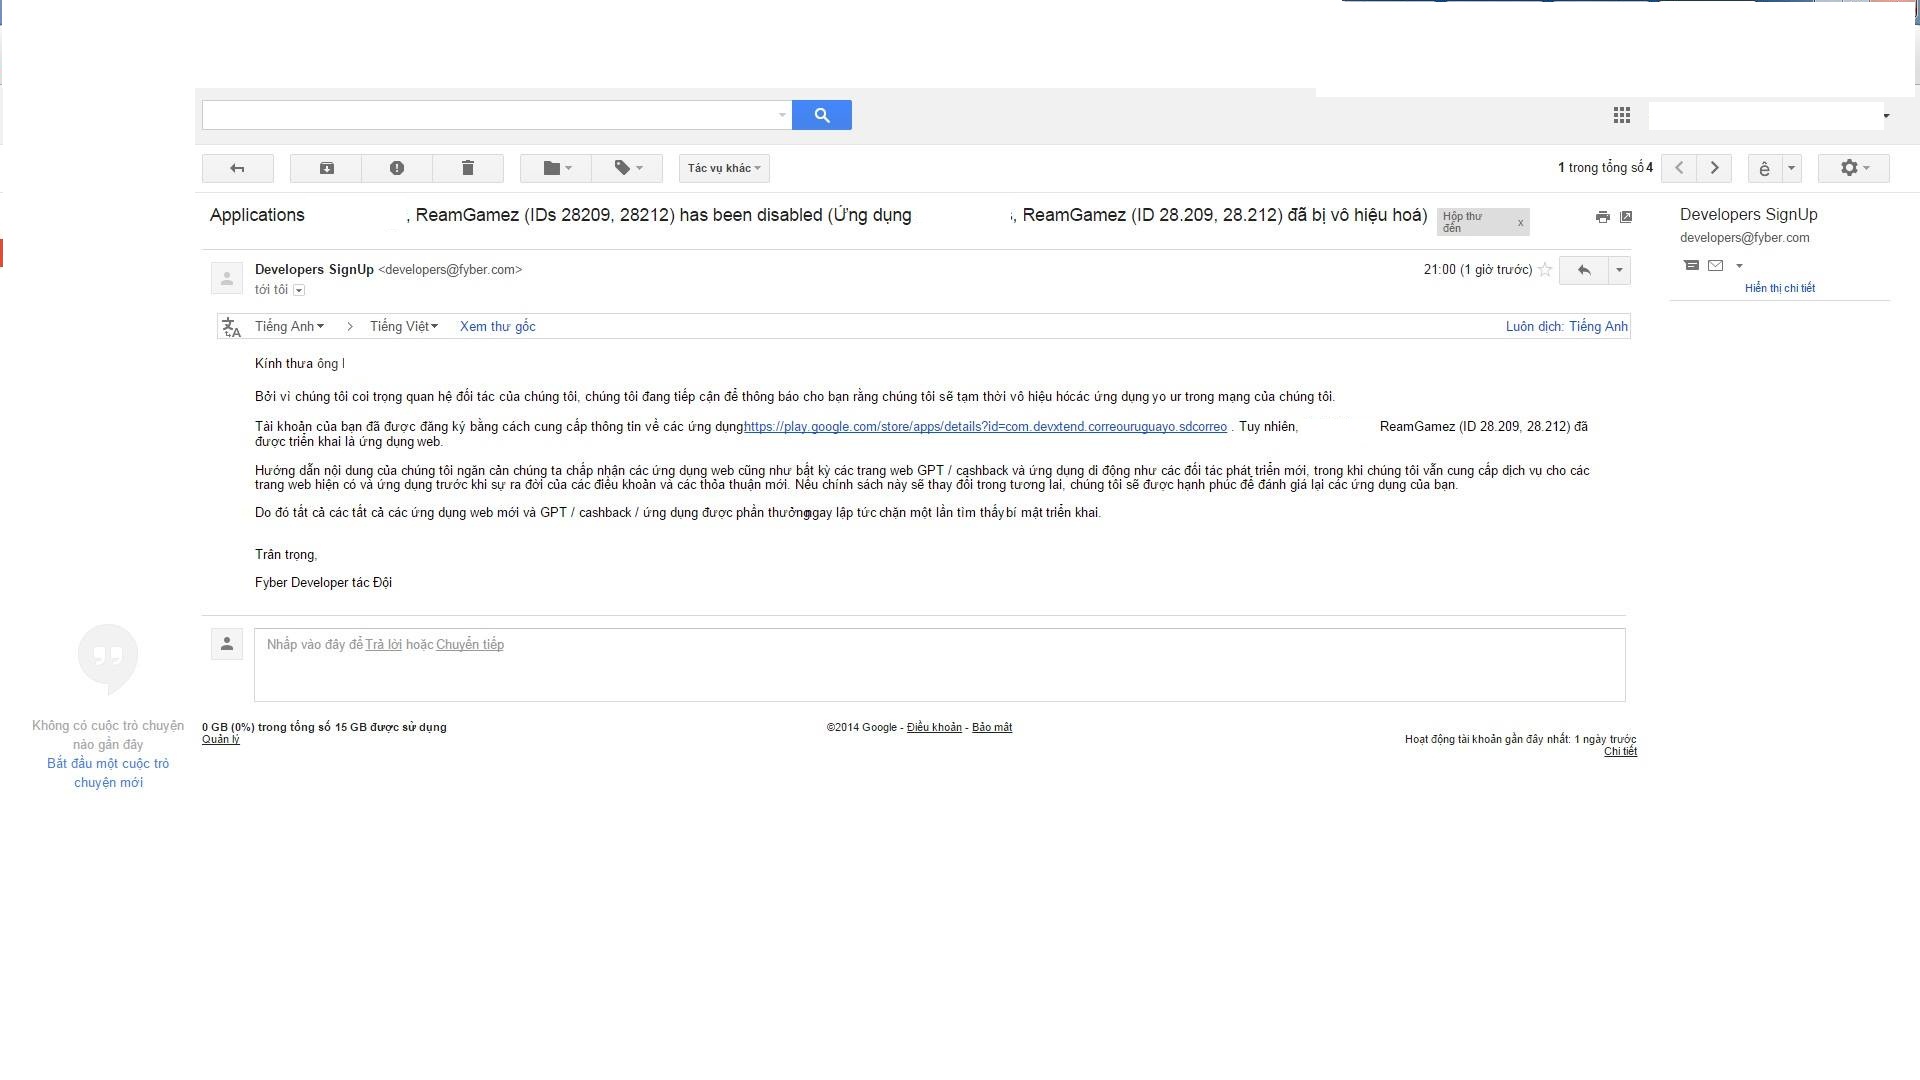Click the back to inbox arrow button
This screenshot has width=1920, height=1080.
pos(237,168)
